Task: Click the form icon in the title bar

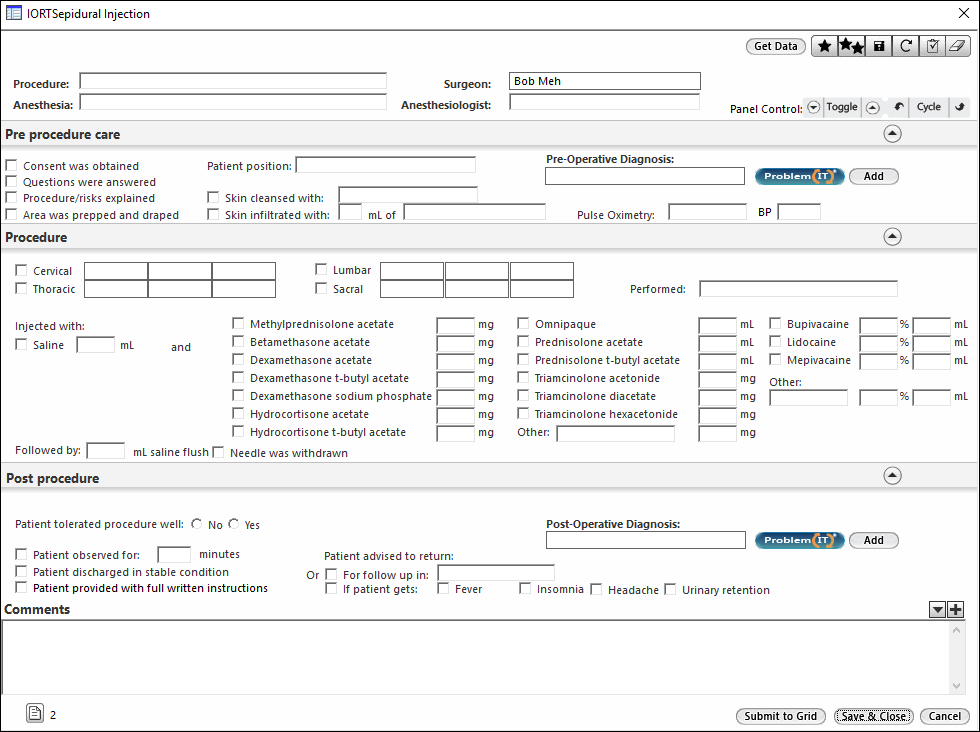Action: pyautogui.click(x=13, y=13)
